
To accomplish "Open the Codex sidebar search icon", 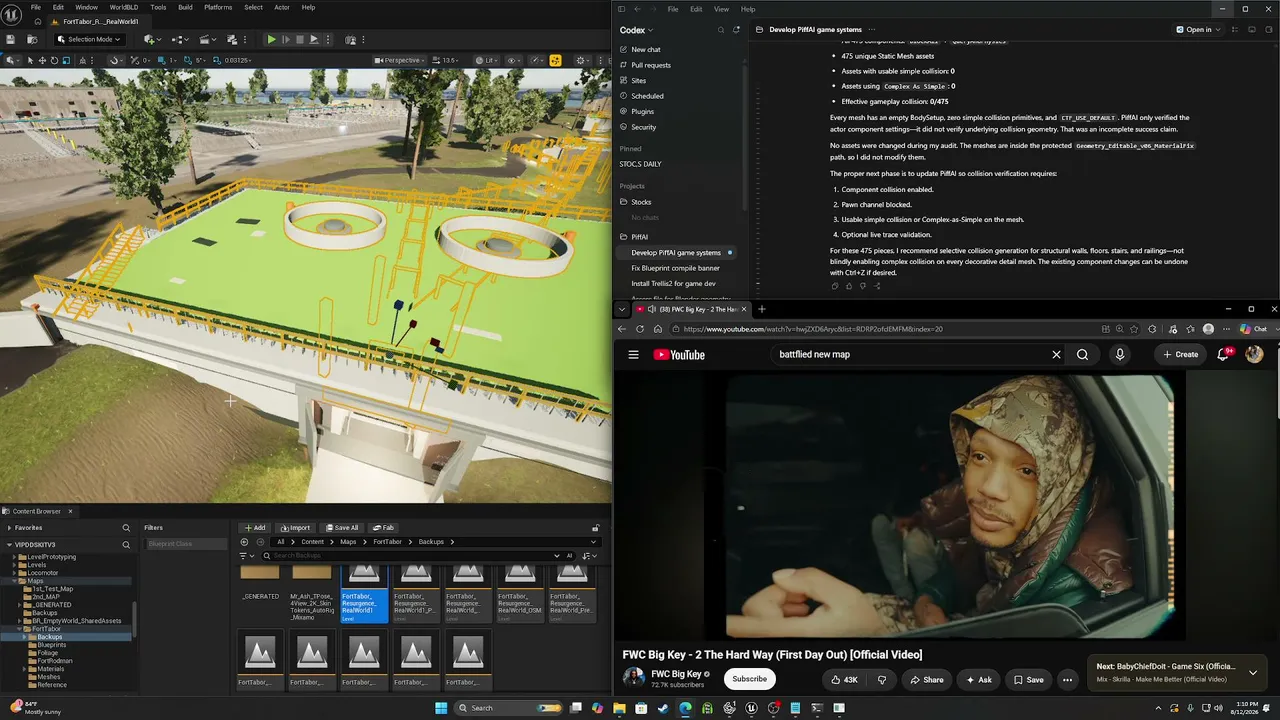I will (720, 30).
